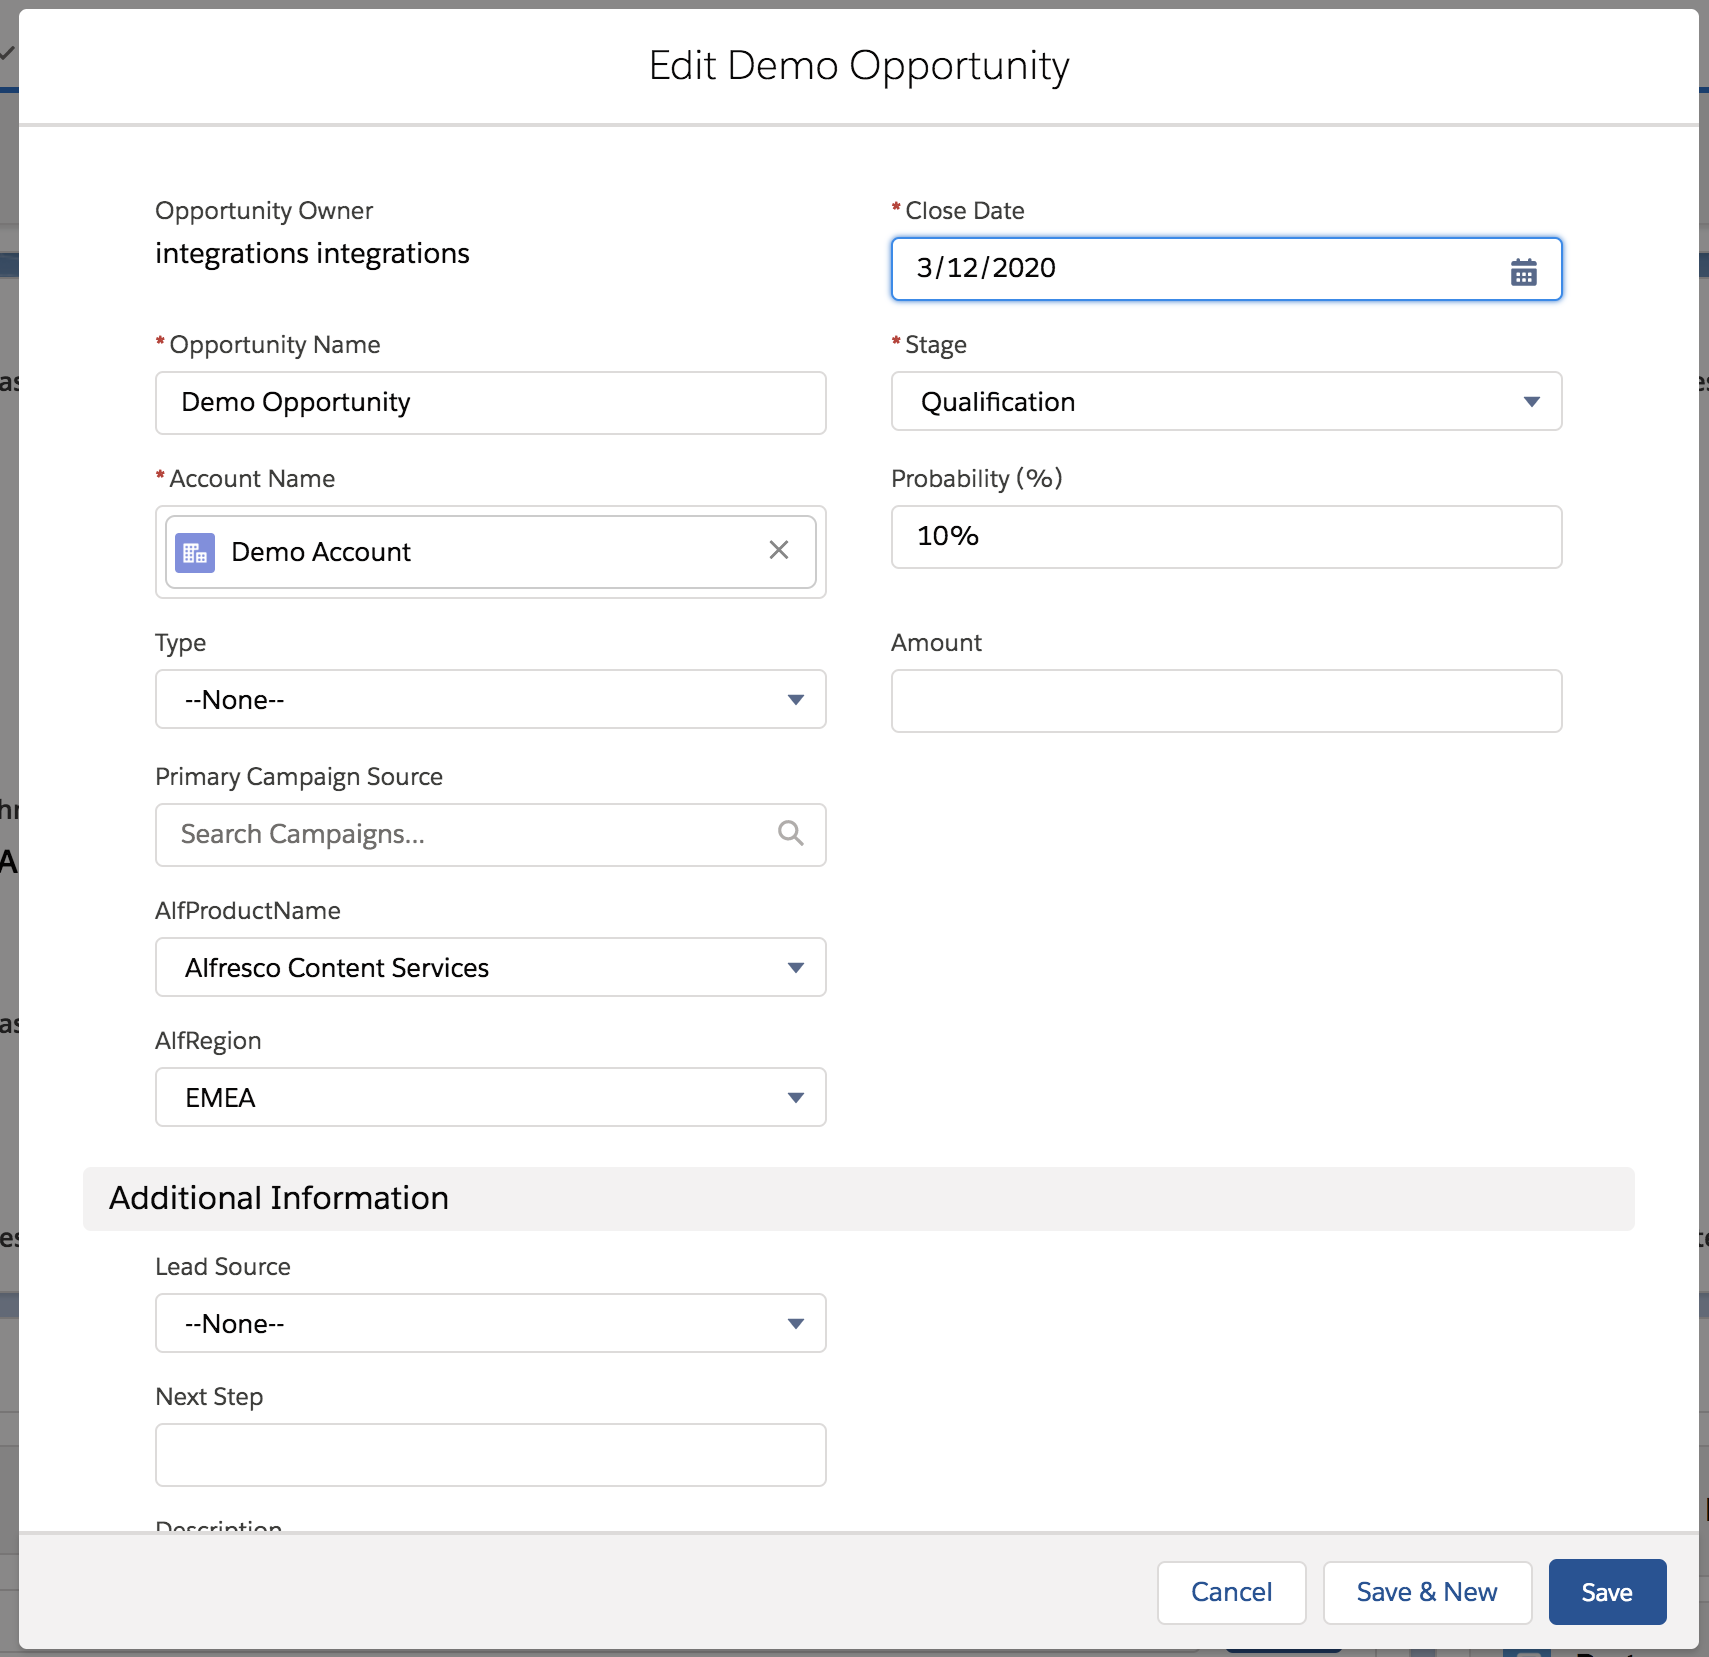
Task: Click the Save & New button
Action: point(1426,1592)
